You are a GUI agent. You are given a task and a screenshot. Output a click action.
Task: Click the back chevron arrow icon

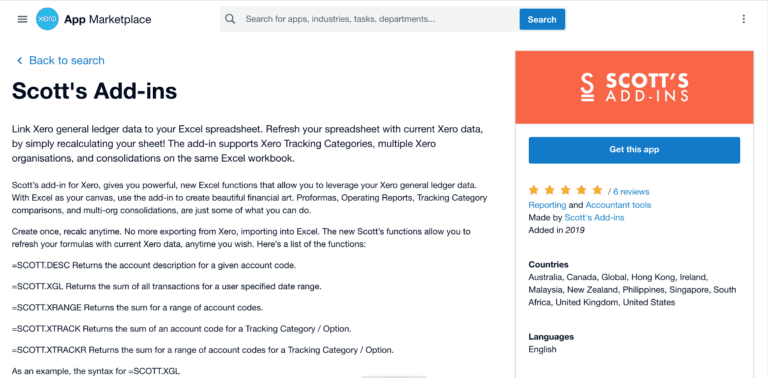coord(20,61)
